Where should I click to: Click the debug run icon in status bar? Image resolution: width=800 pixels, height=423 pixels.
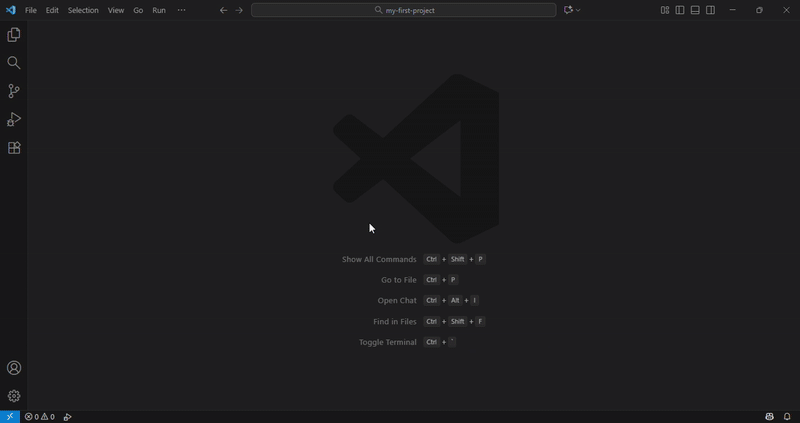[67, 417]
